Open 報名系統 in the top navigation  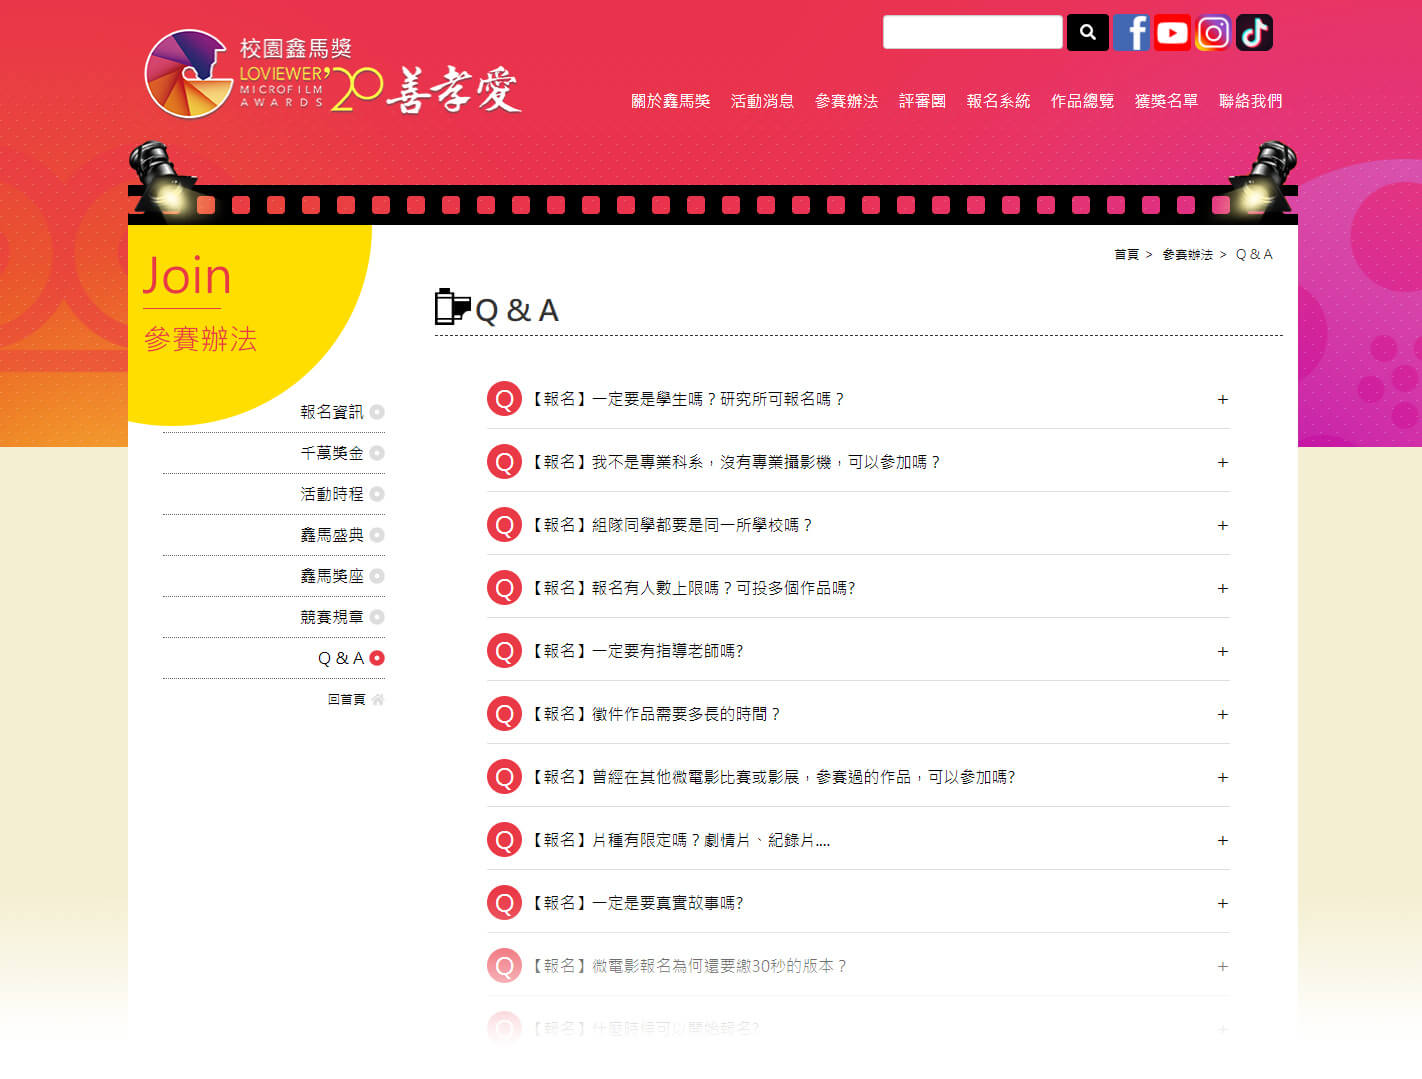click(x=998, y=101)
